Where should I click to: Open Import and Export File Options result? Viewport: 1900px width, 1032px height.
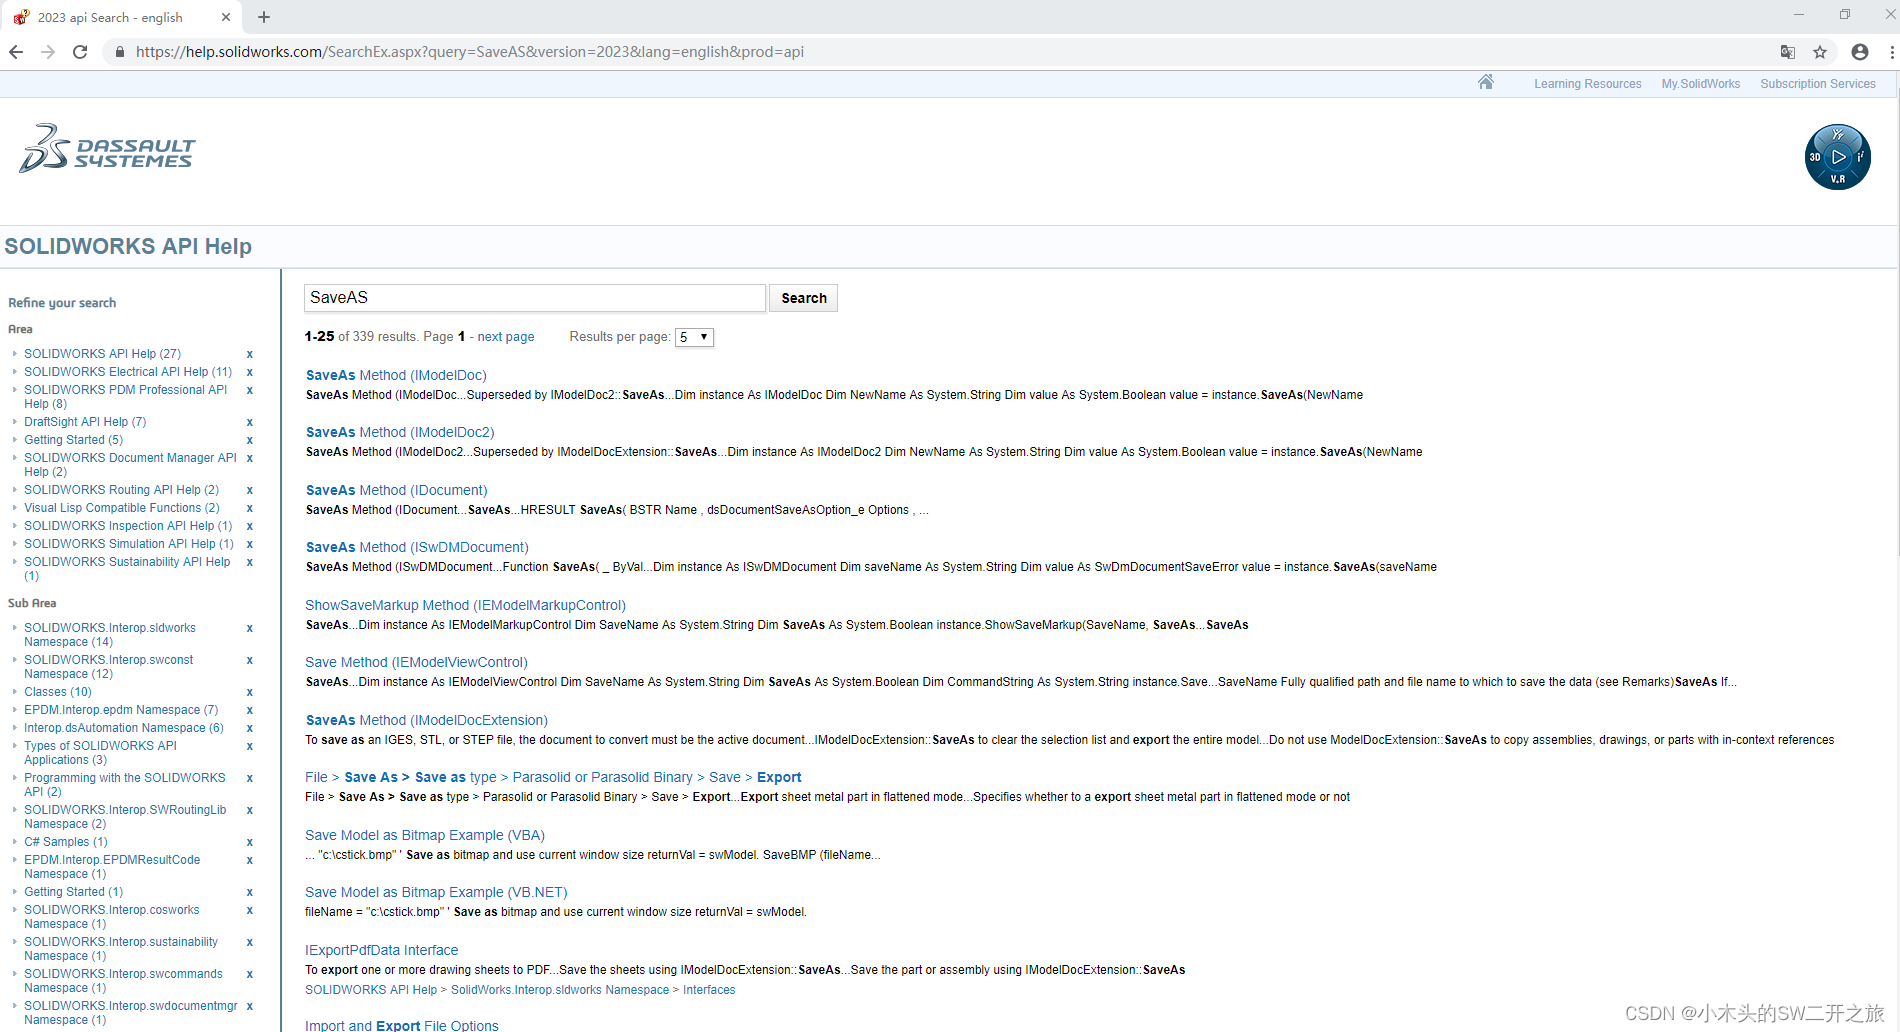point(401,1025)
